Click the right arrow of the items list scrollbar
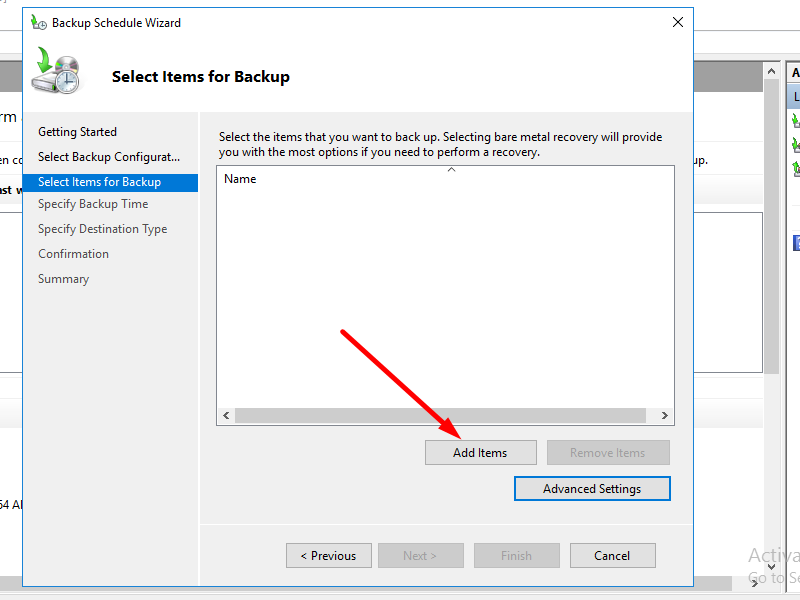800x600 pixels. tap(664, 415)
